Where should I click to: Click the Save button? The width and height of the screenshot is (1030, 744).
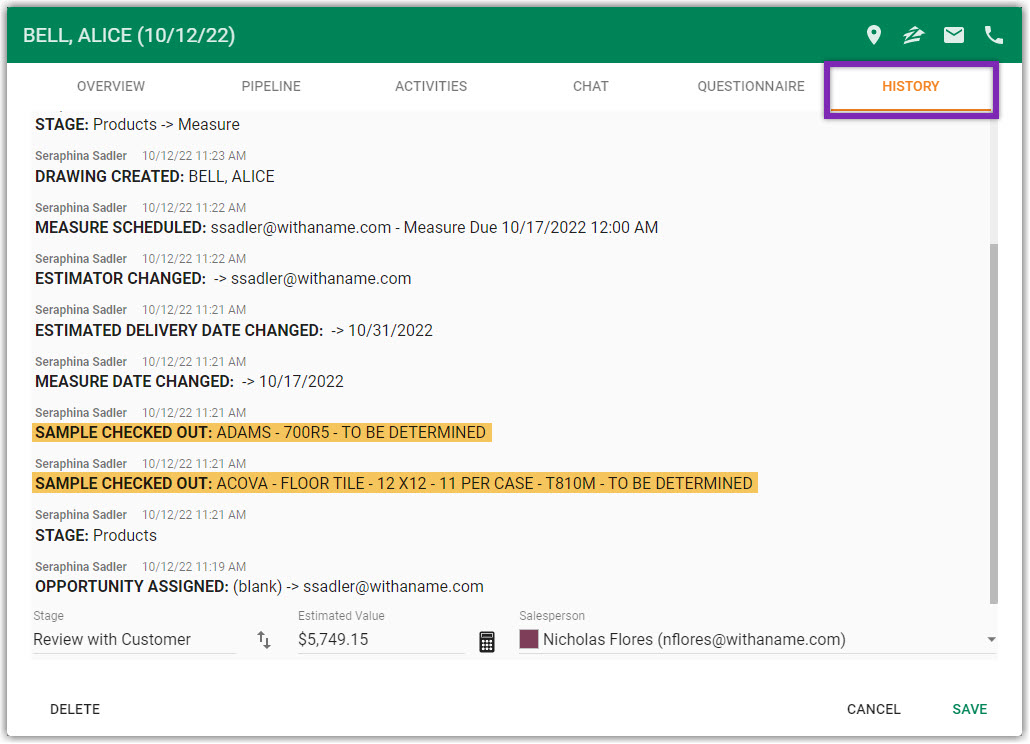pos(969,710)
